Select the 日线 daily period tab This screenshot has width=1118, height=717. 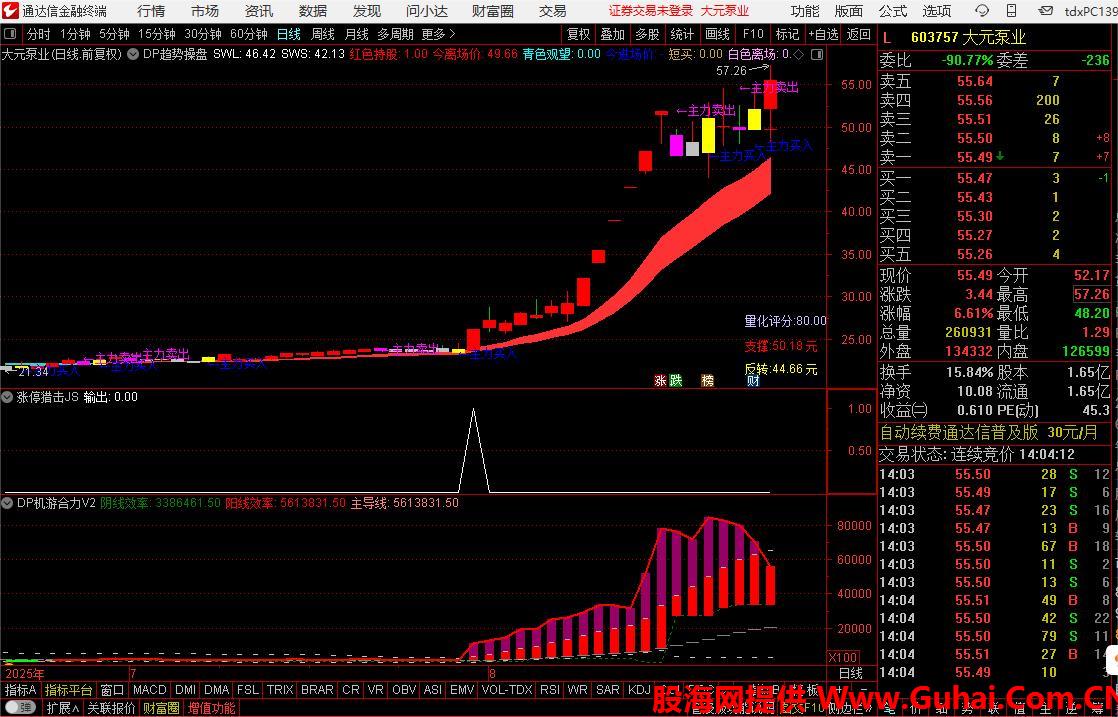289,33
